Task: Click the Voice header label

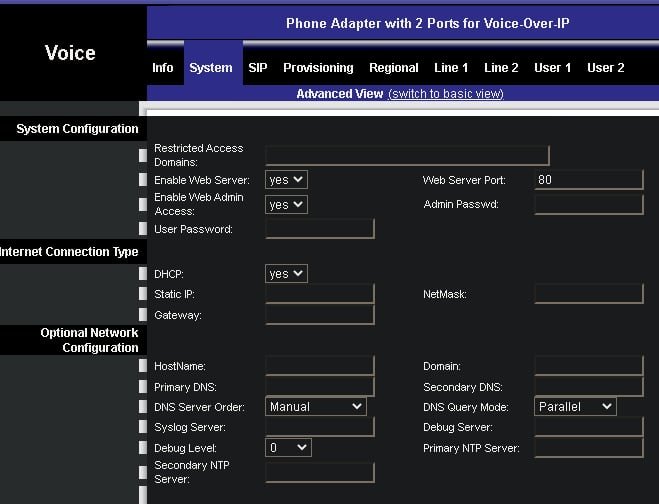Action: (70, 53)
